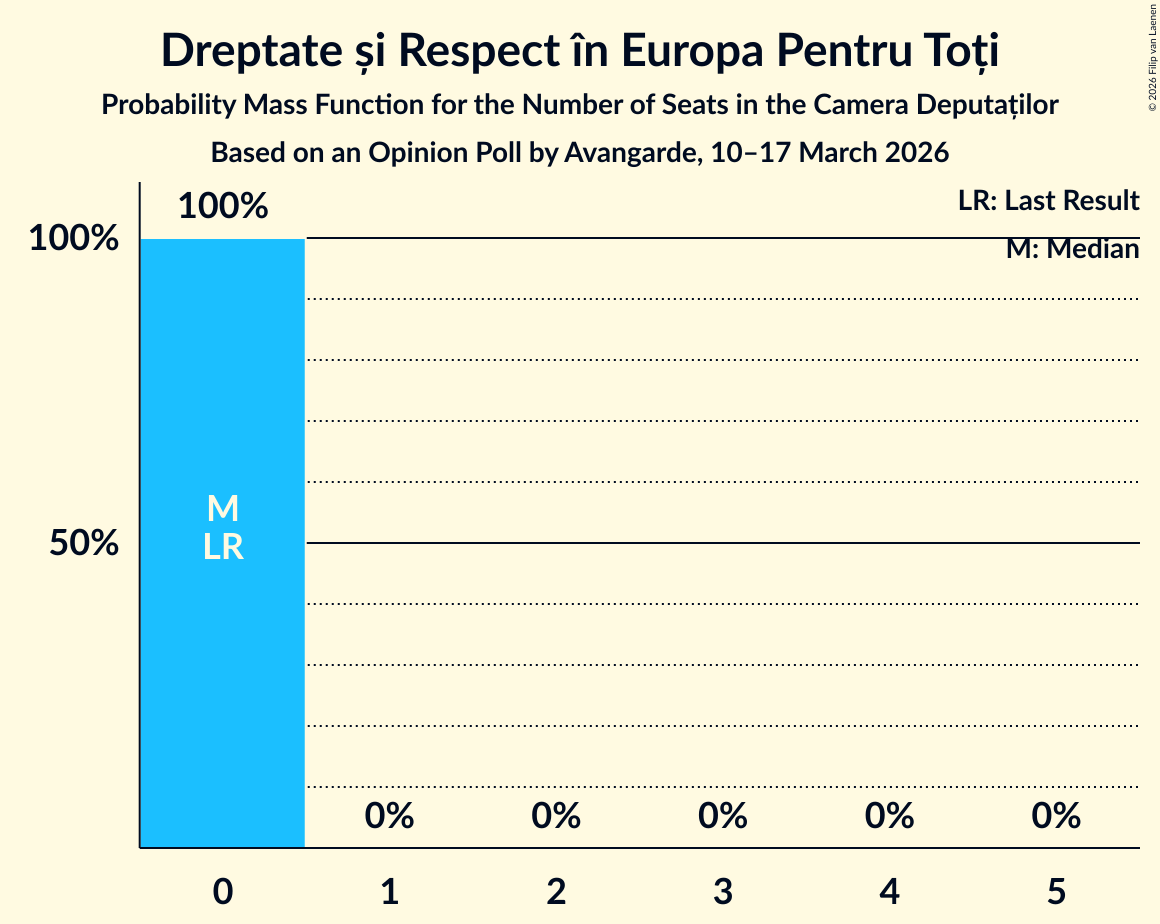Click the LR: Last Result legend entry

[1048, 201]
